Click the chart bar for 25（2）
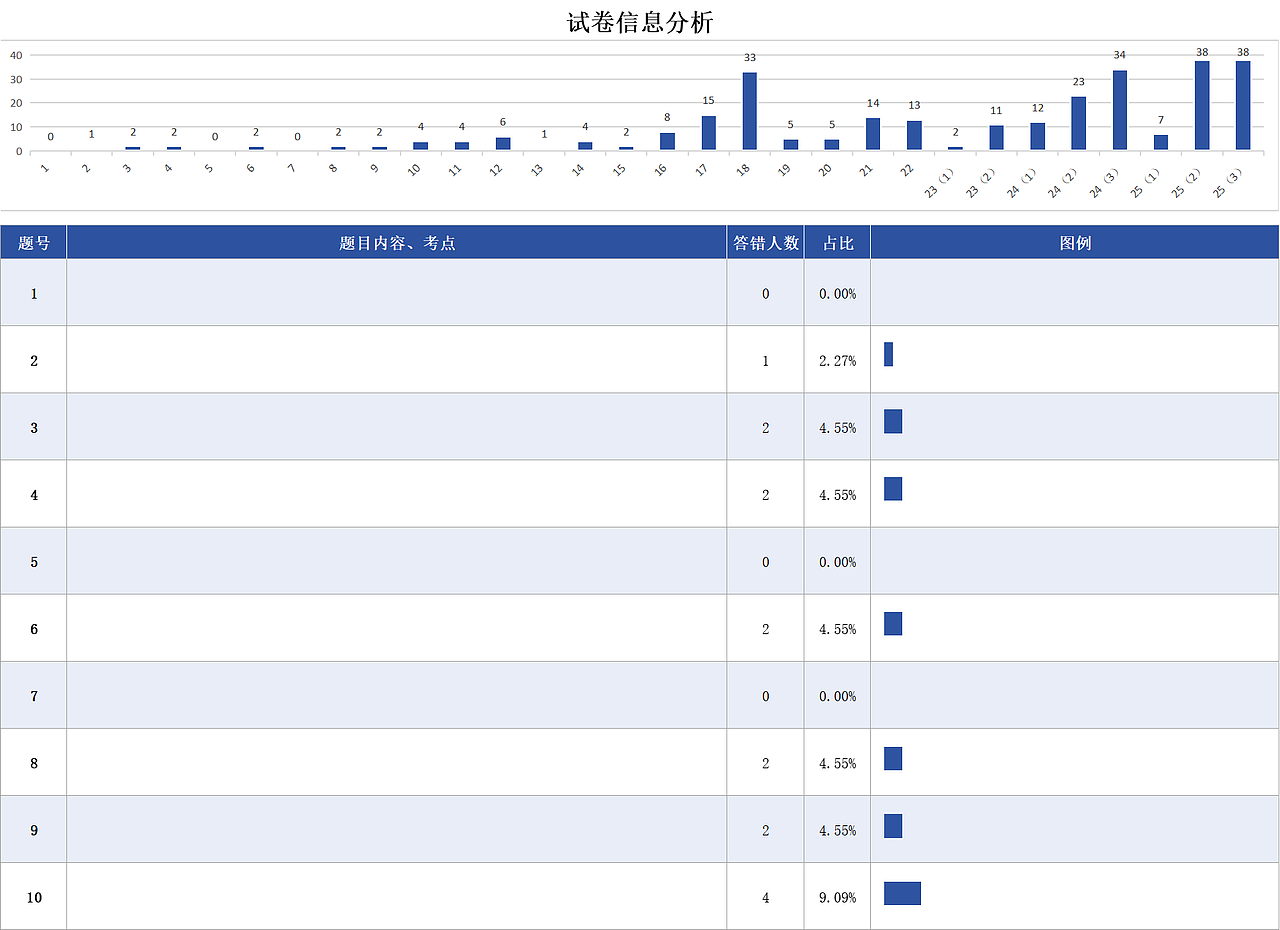 tap(1202, 105)
